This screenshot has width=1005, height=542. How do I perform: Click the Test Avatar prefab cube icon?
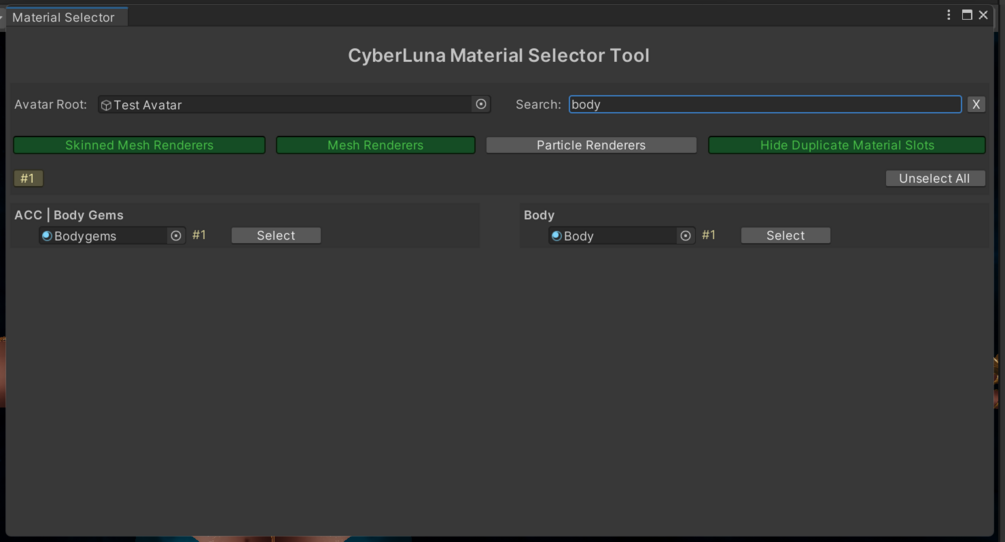pyautogui.click(x=106, y=105)
